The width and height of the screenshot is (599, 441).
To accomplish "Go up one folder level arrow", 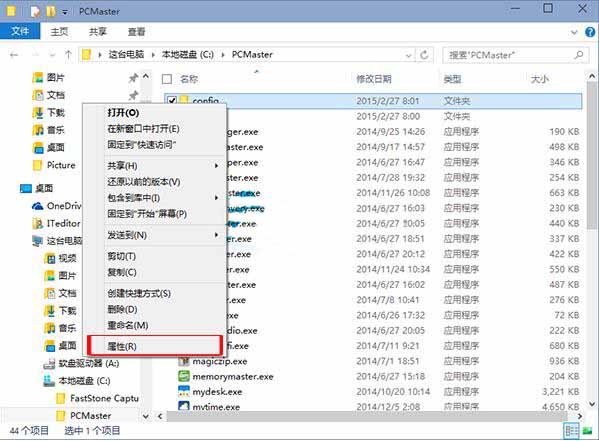I will 68,55.
